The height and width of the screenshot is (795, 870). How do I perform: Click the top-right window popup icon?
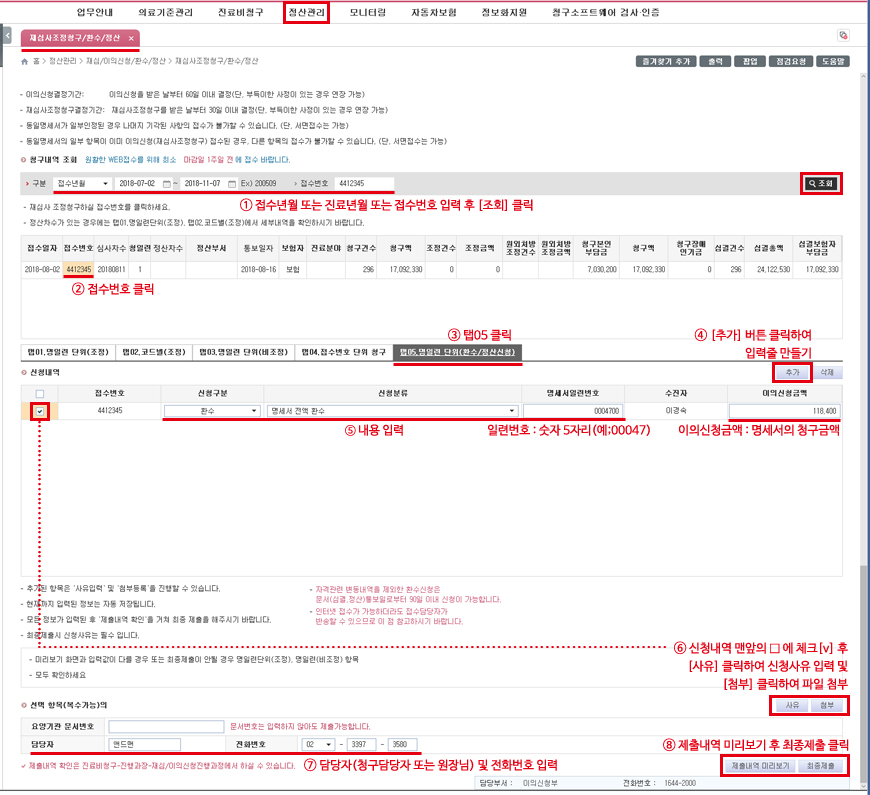843,36
